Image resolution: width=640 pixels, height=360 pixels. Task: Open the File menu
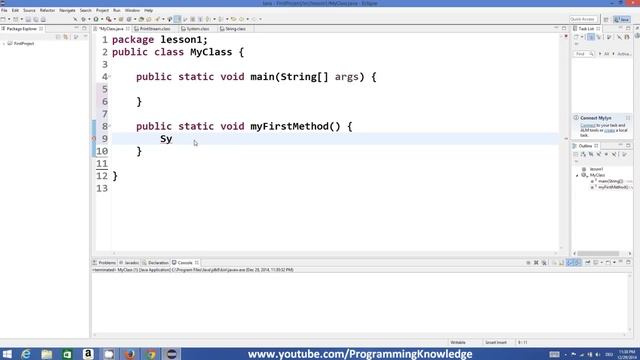click(4, 10)
